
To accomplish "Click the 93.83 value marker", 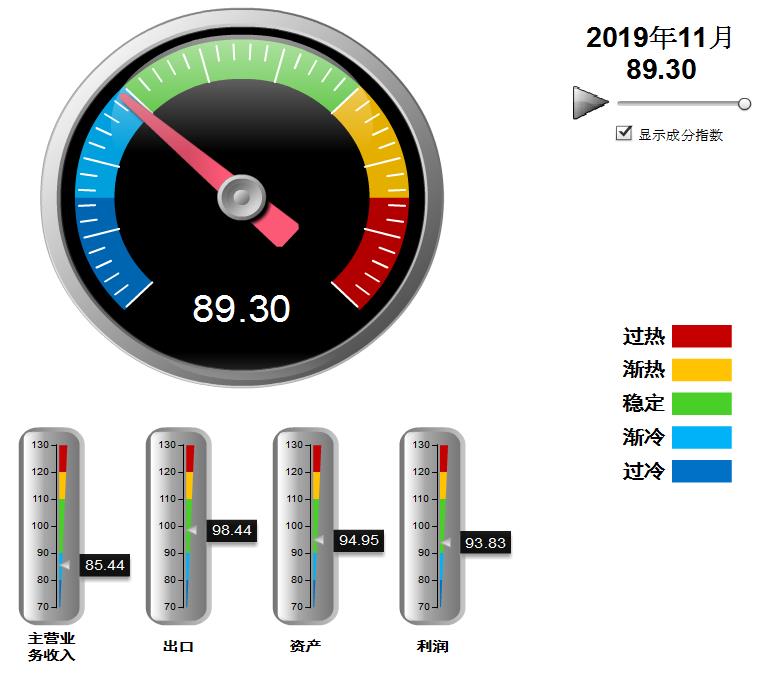I will click(485, 543).
